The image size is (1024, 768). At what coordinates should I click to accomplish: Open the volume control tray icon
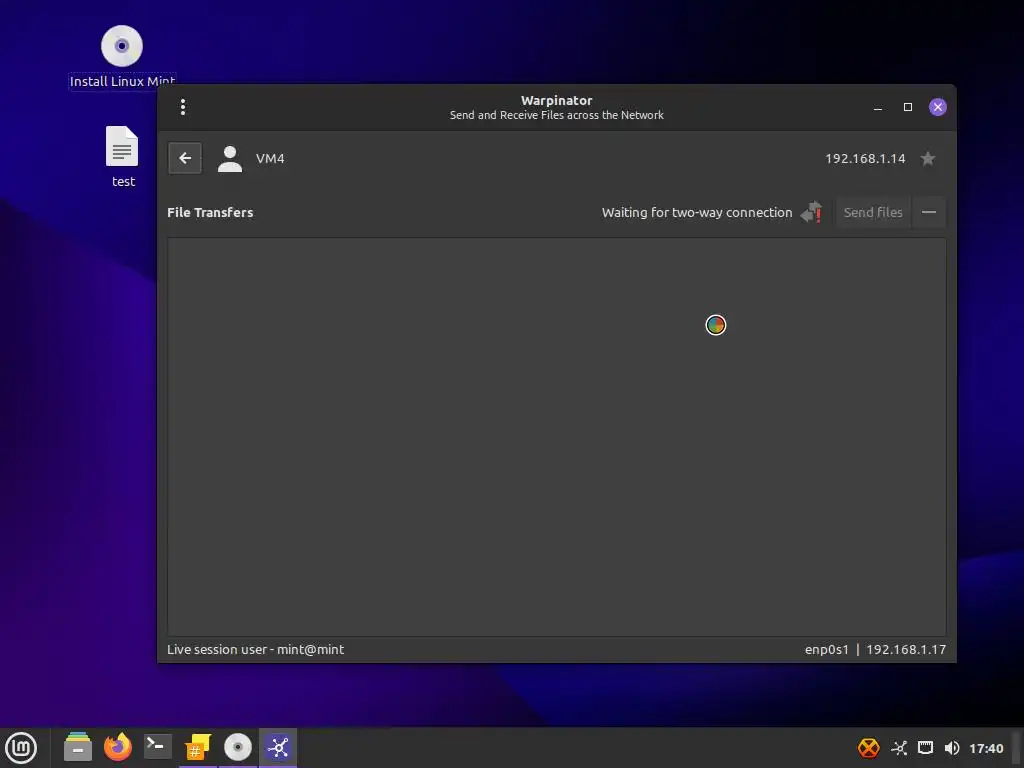click(x=952, y=748)
